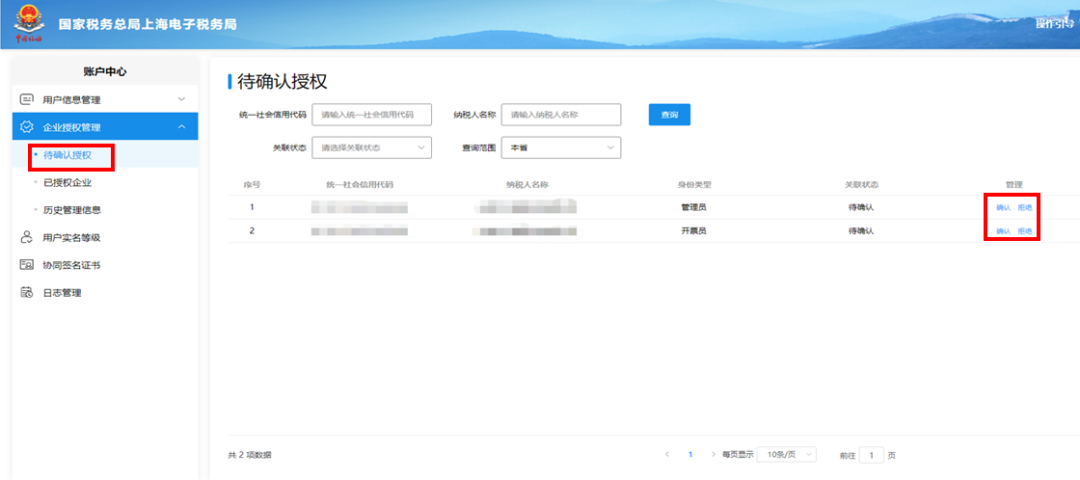This screenshot has height=480, width=1080.
Task: Click the 前往 page number box
Action: pyautogui.click(x=872, y=455)
